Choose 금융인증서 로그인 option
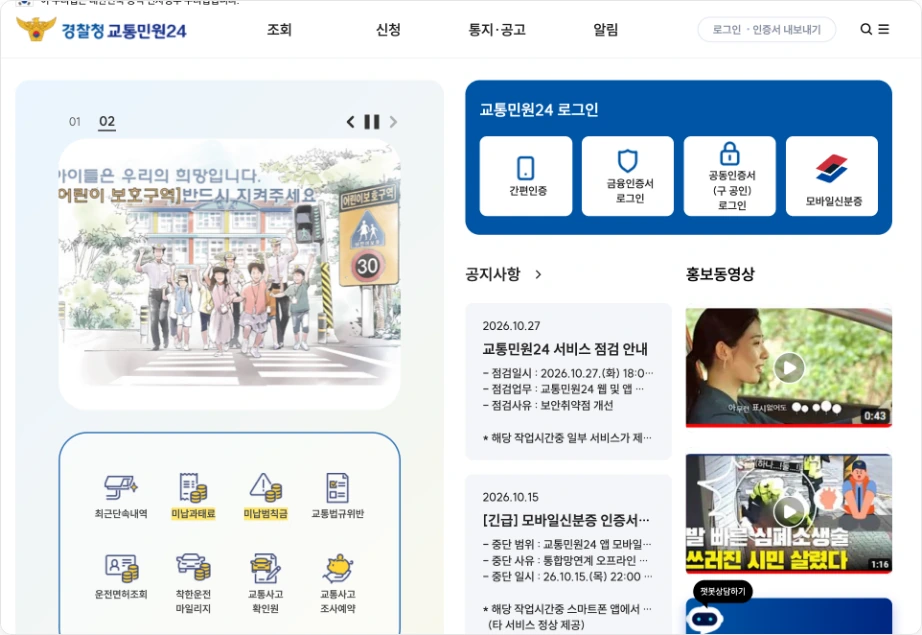 pyautogui.click(x=628, y=176)
